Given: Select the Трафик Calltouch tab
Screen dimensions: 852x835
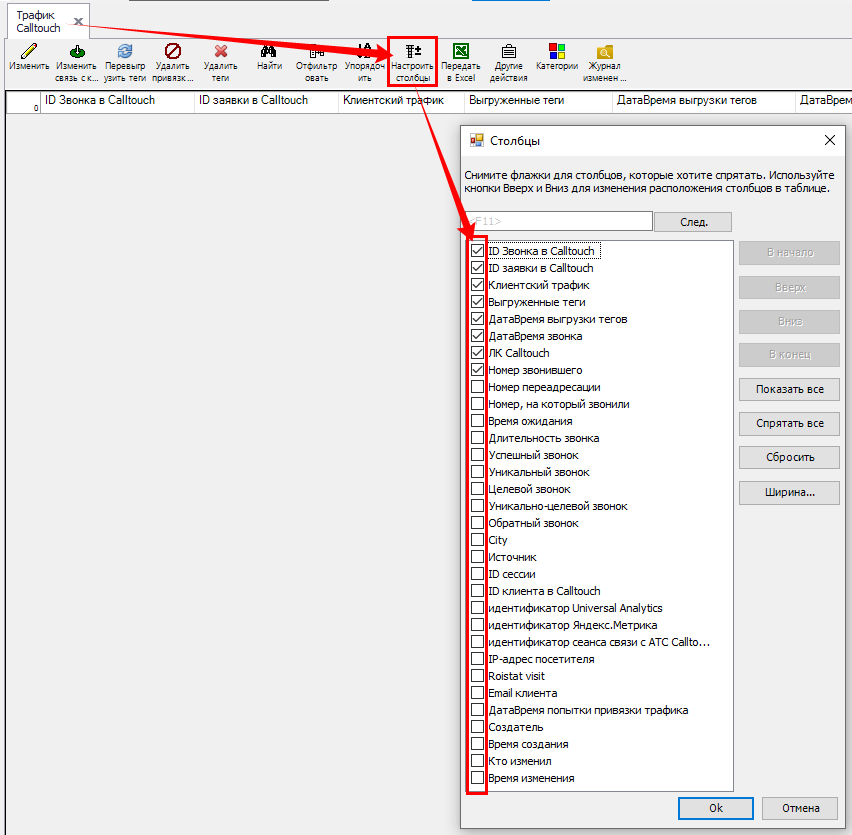Looking at the screenshot, I should [x=38, y=22].
